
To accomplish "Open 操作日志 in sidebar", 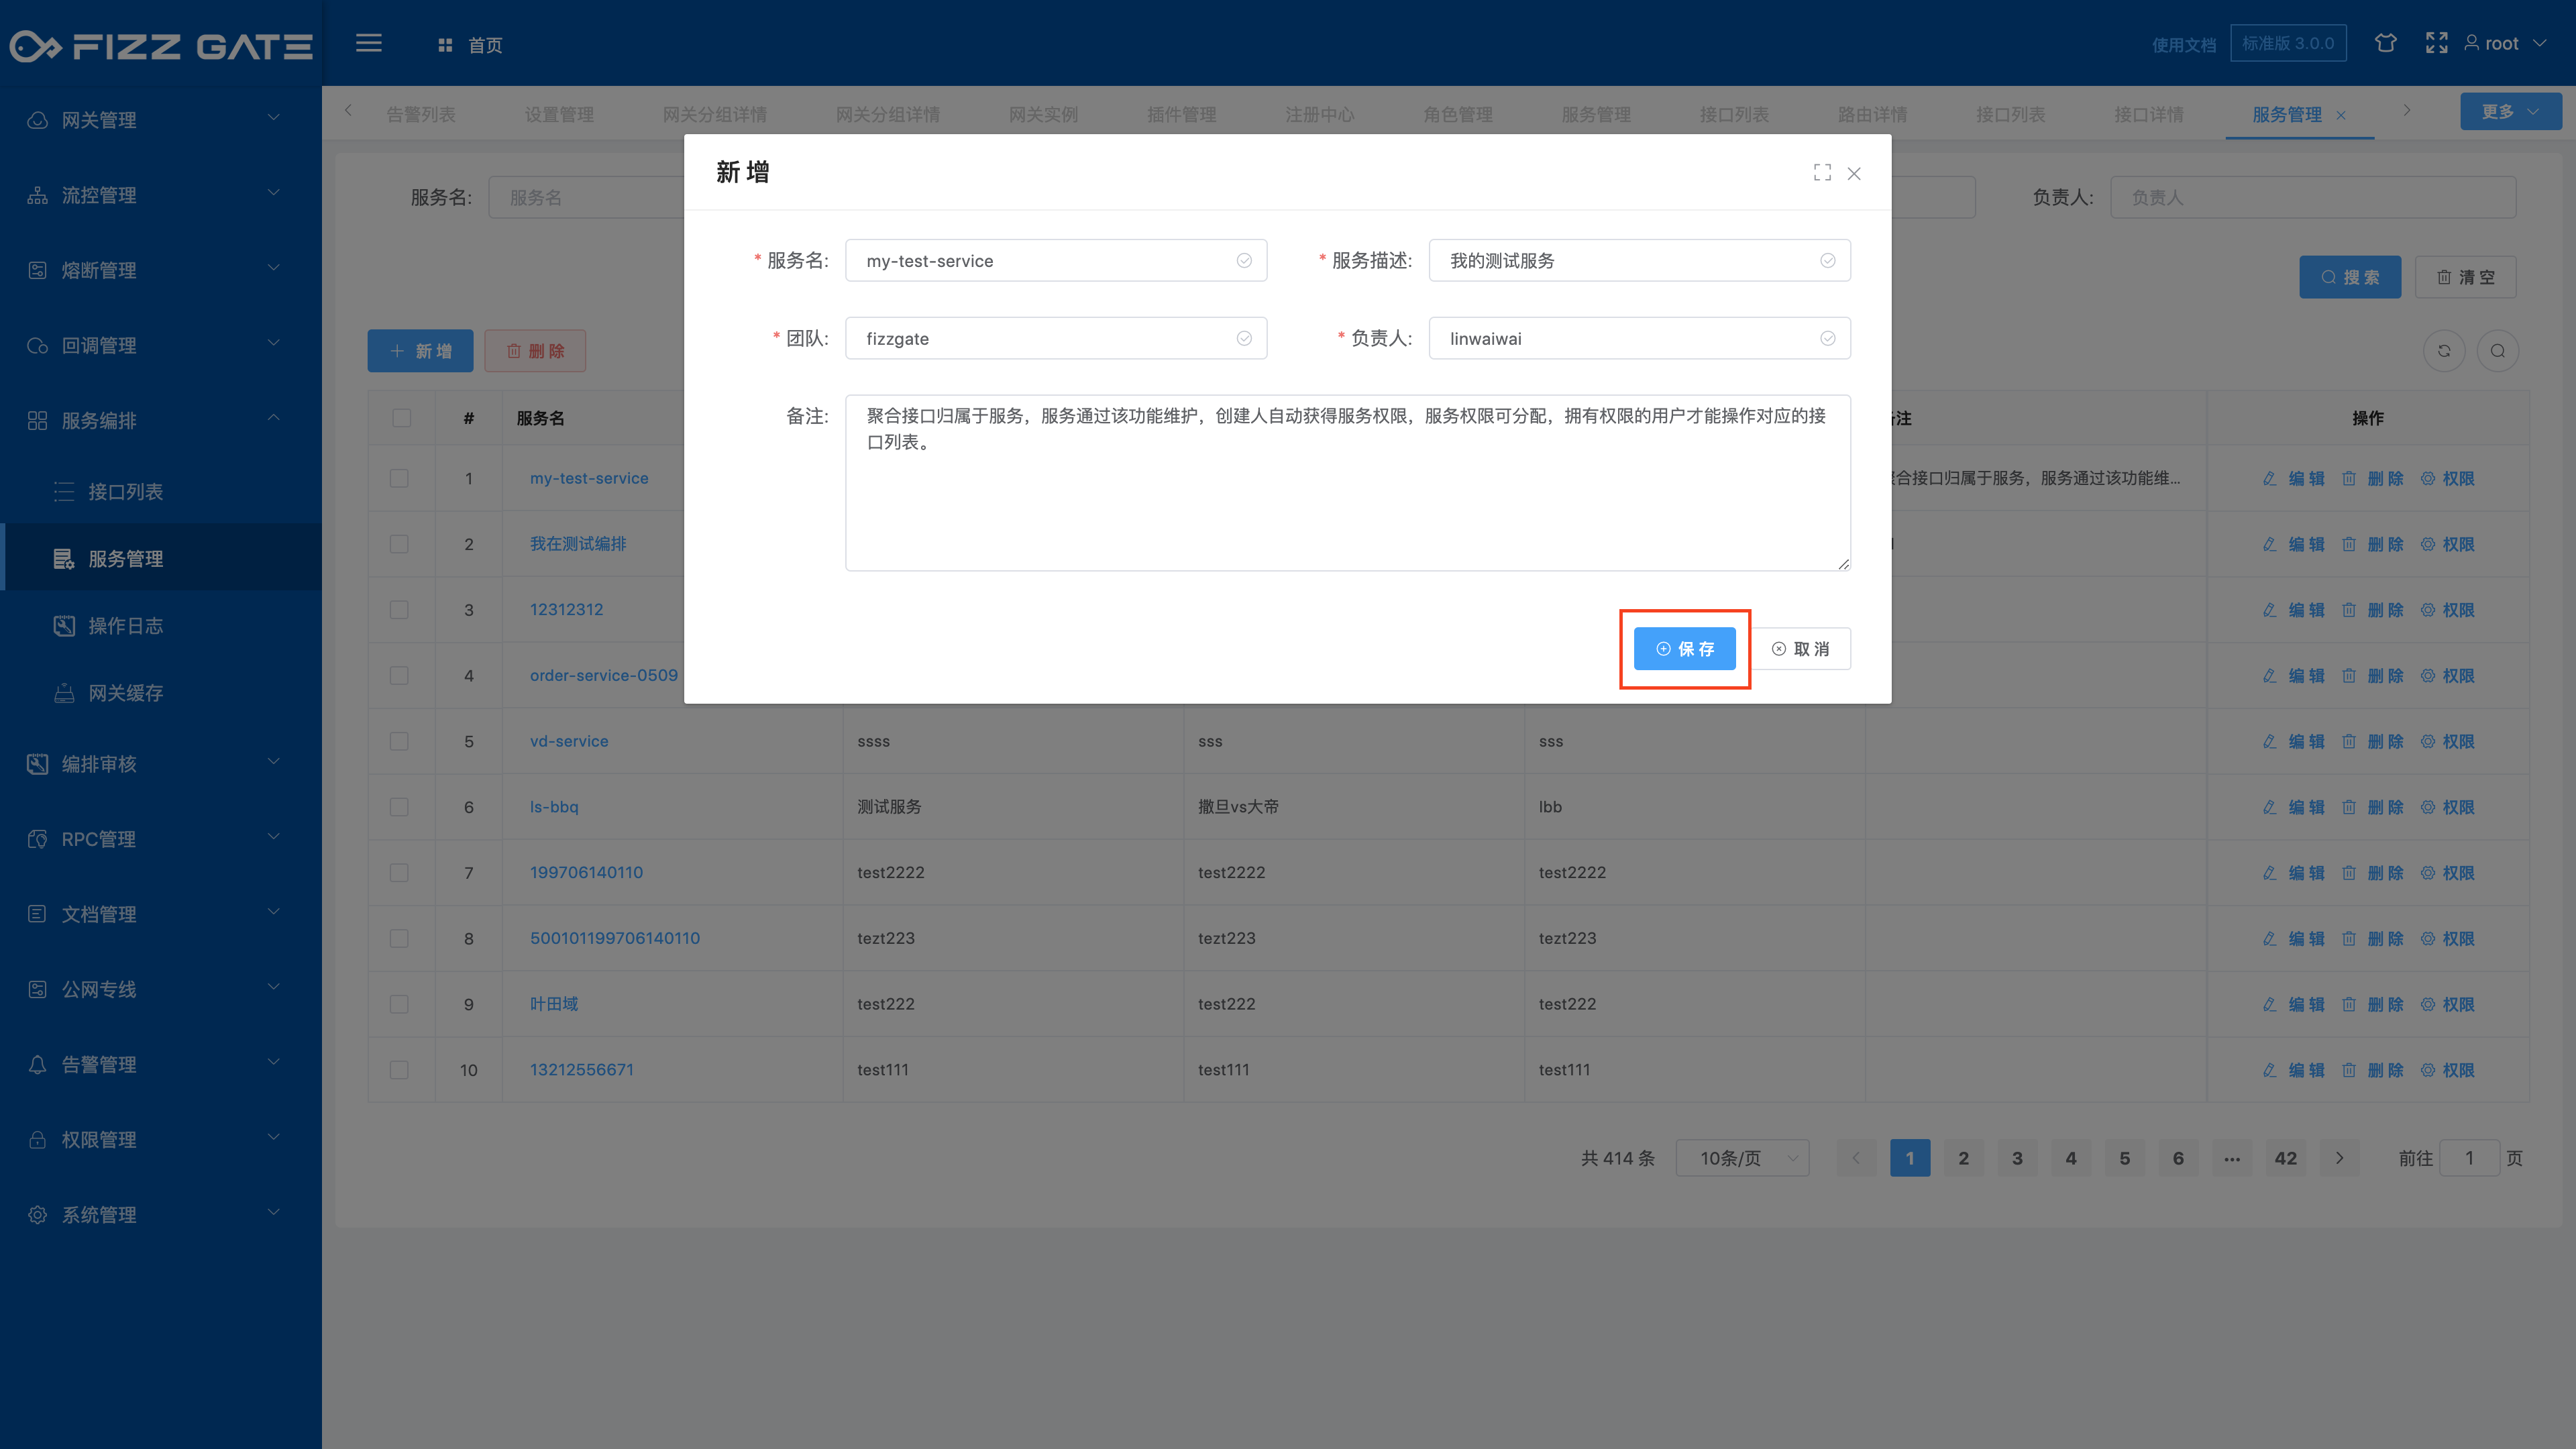I will tap(161, 626).
